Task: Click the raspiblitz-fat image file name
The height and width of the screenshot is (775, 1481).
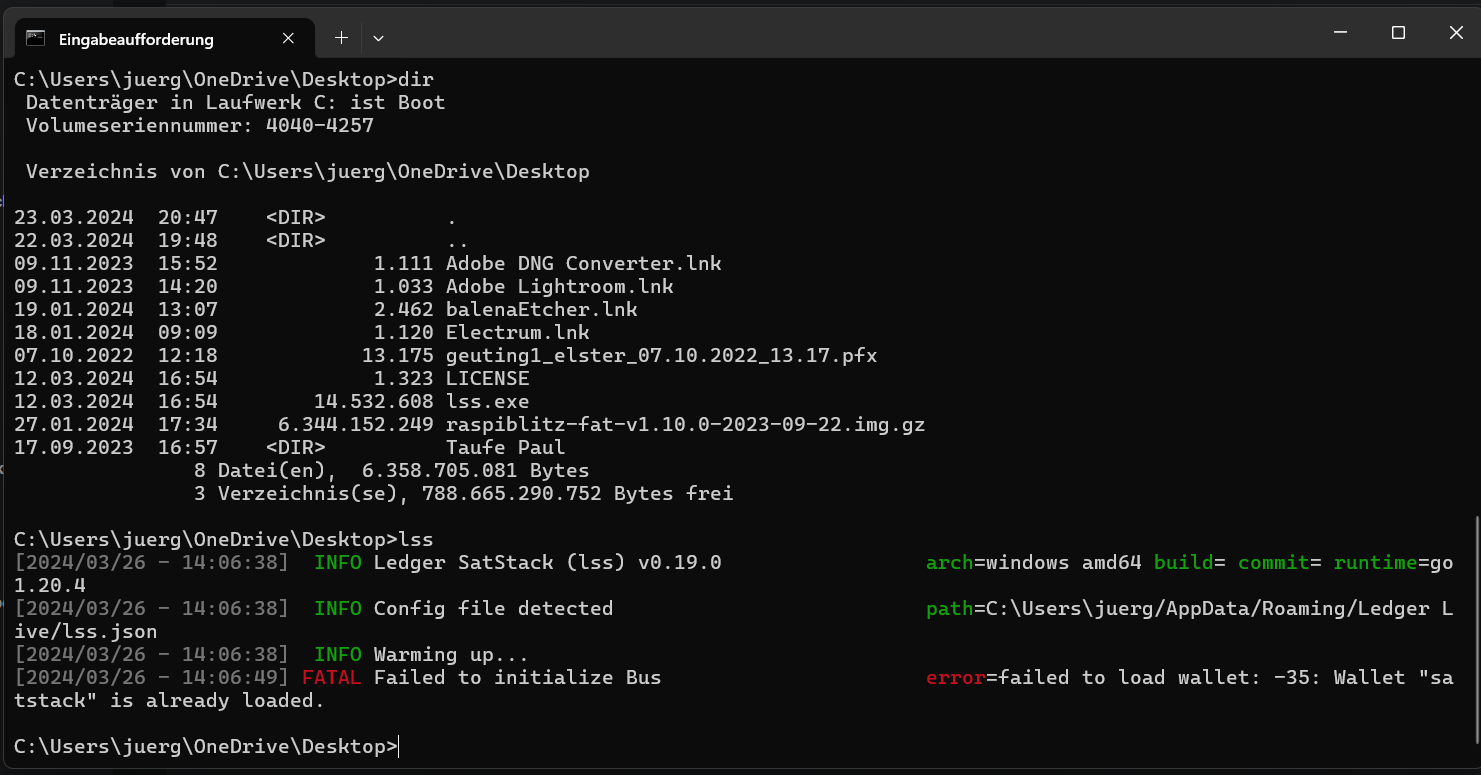Action: coord(686,425)
